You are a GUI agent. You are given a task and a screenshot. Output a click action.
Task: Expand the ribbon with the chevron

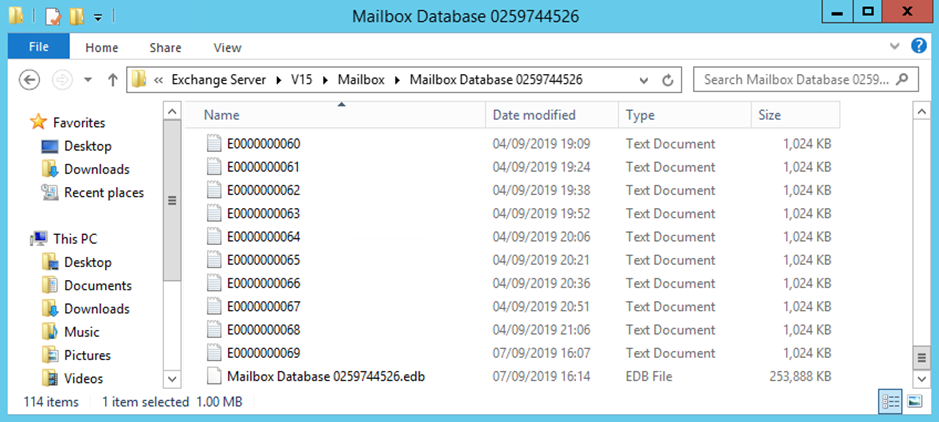coord(895,46)
